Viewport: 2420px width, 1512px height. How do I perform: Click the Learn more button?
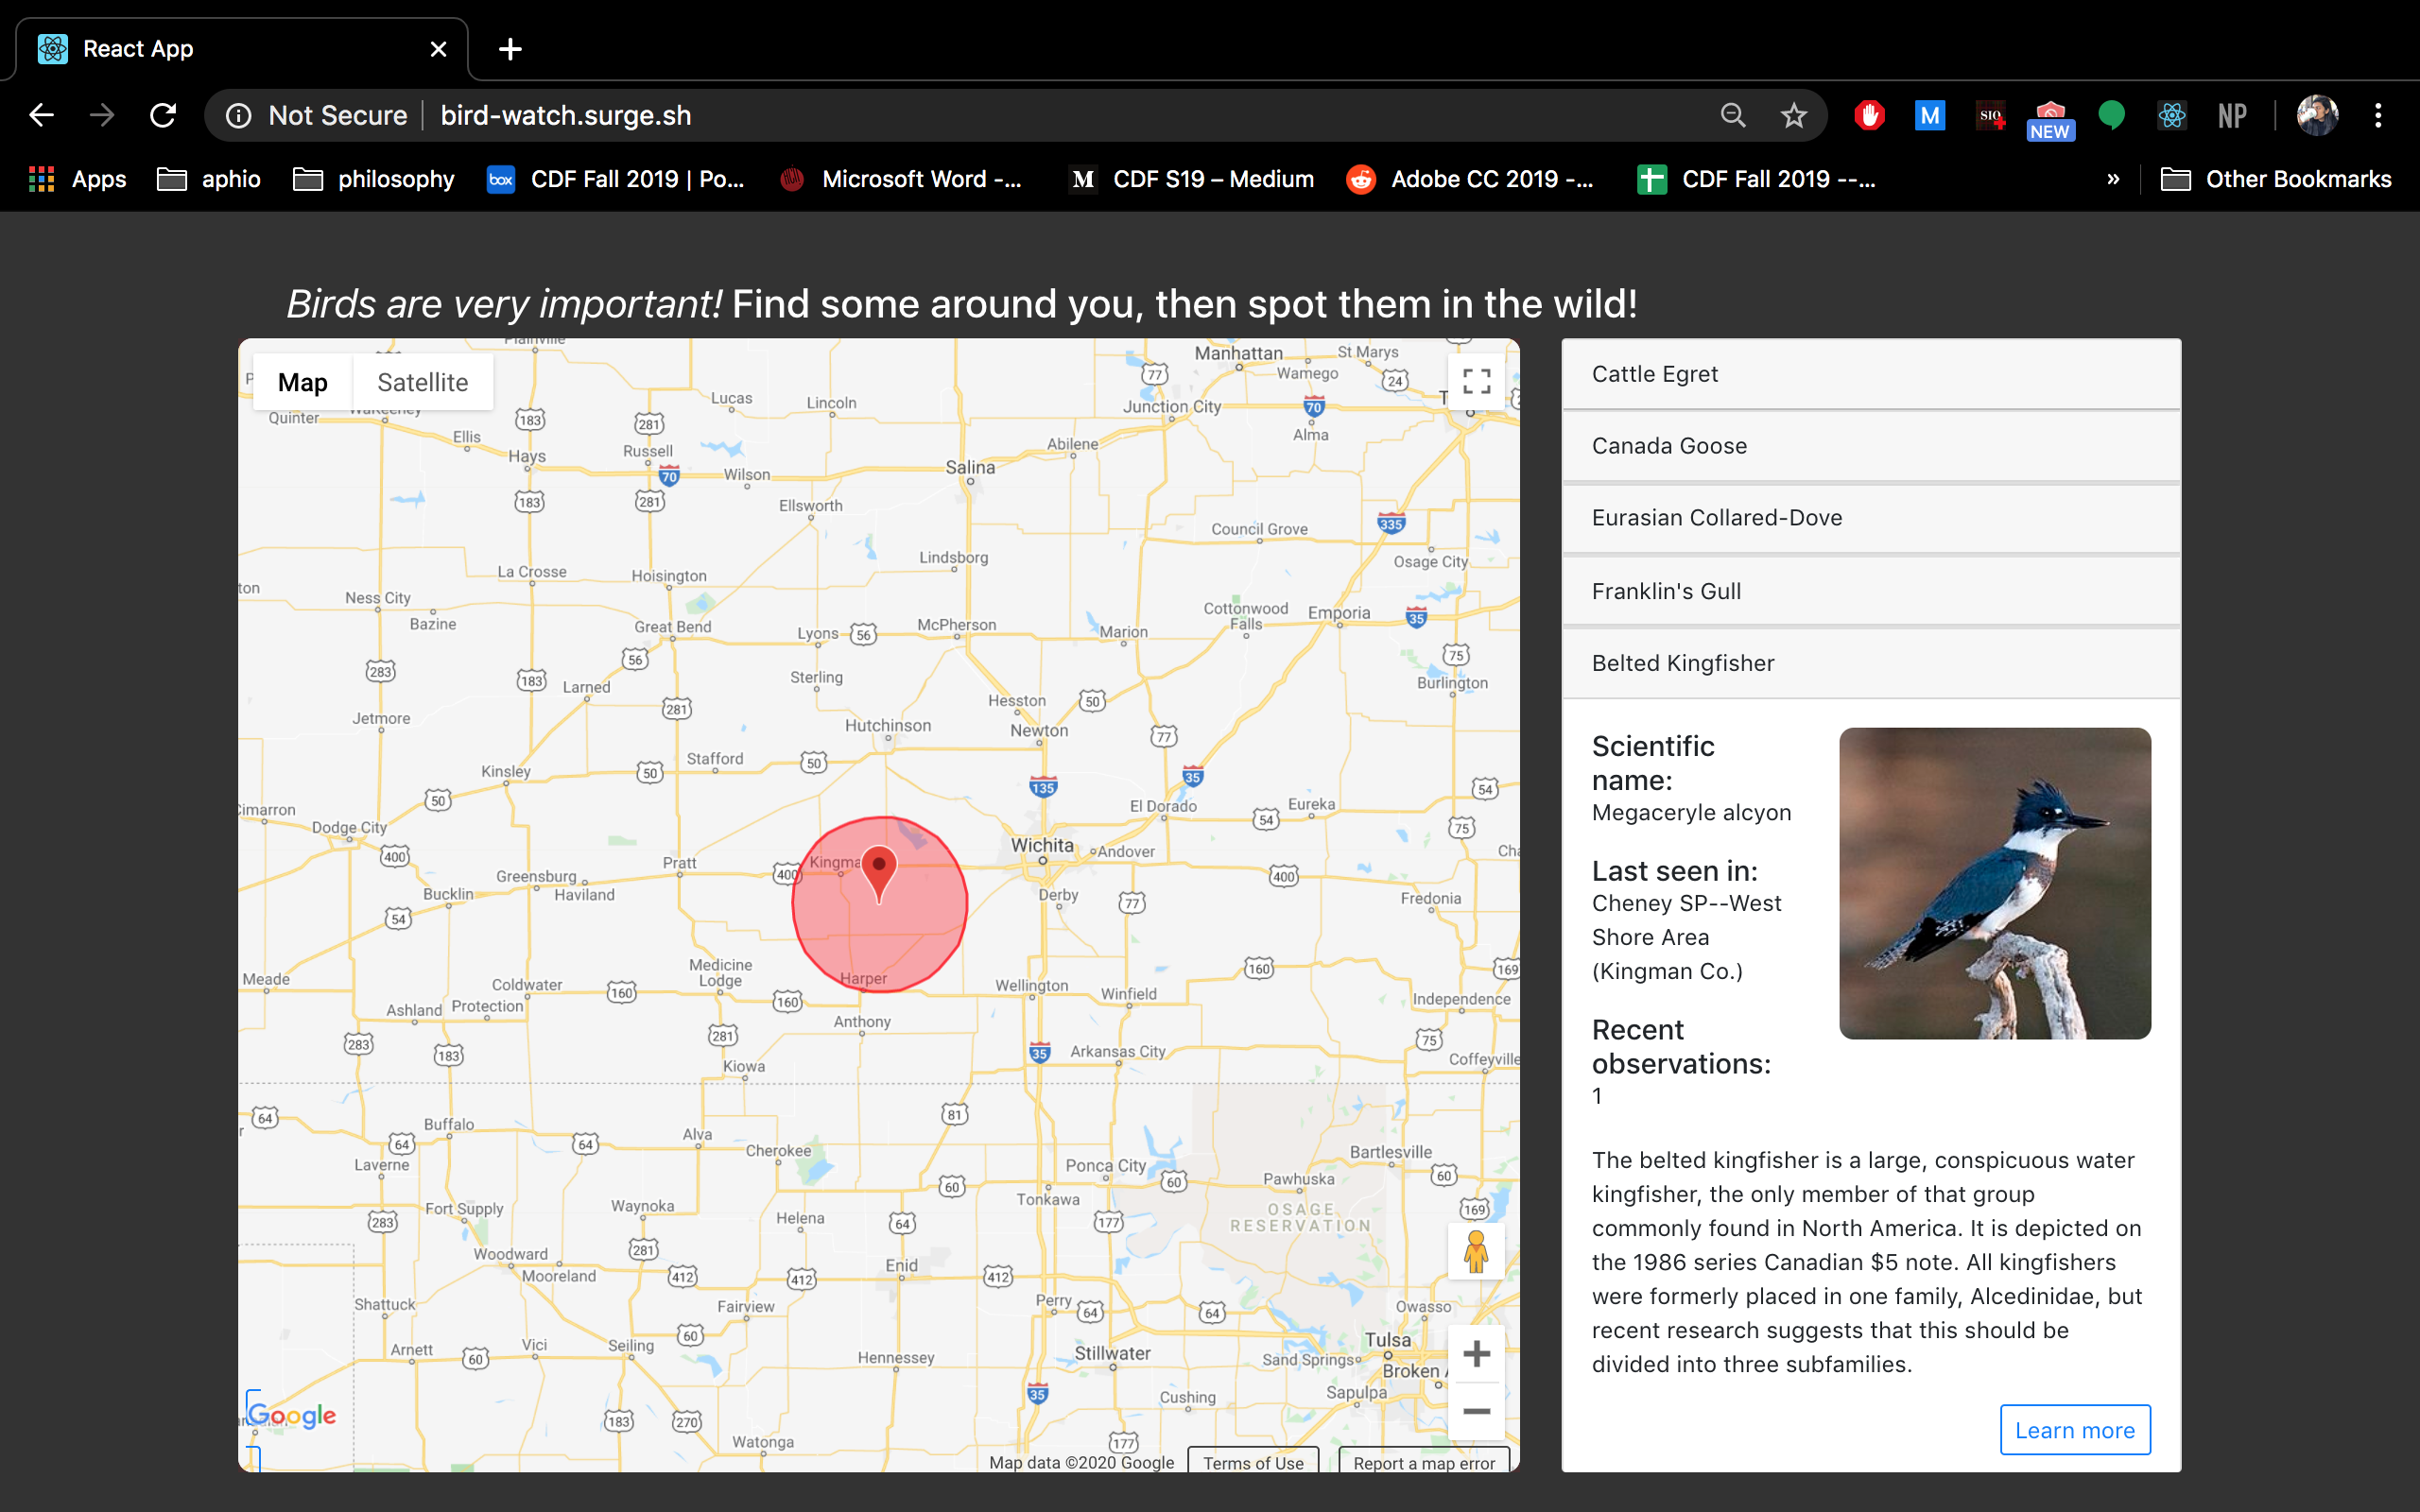tap(2074, 1430)
